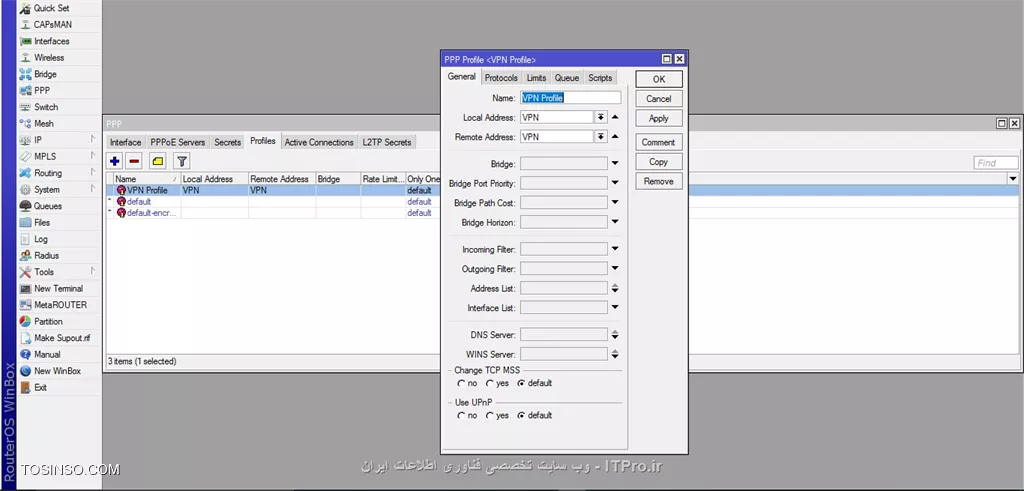Select 'default' for Change TCP MSS
This screenshot has width=1024, height=491.
pyautogui.click(x=520, y=383)
